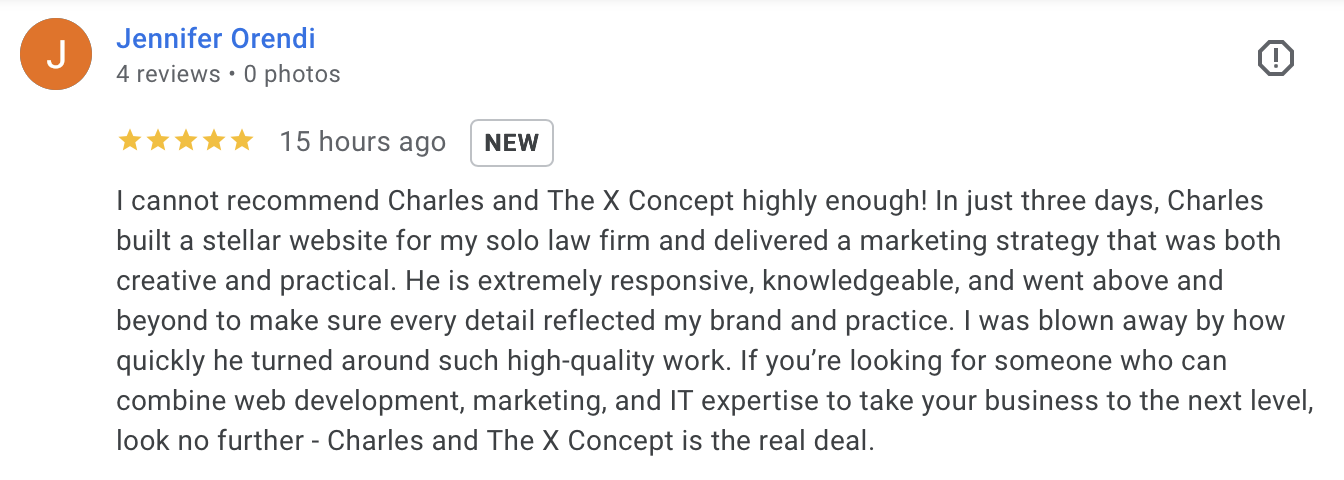Click the second gold rating star
The height and width of the screenshot is (480, 1344).
(x=158, y=141)
